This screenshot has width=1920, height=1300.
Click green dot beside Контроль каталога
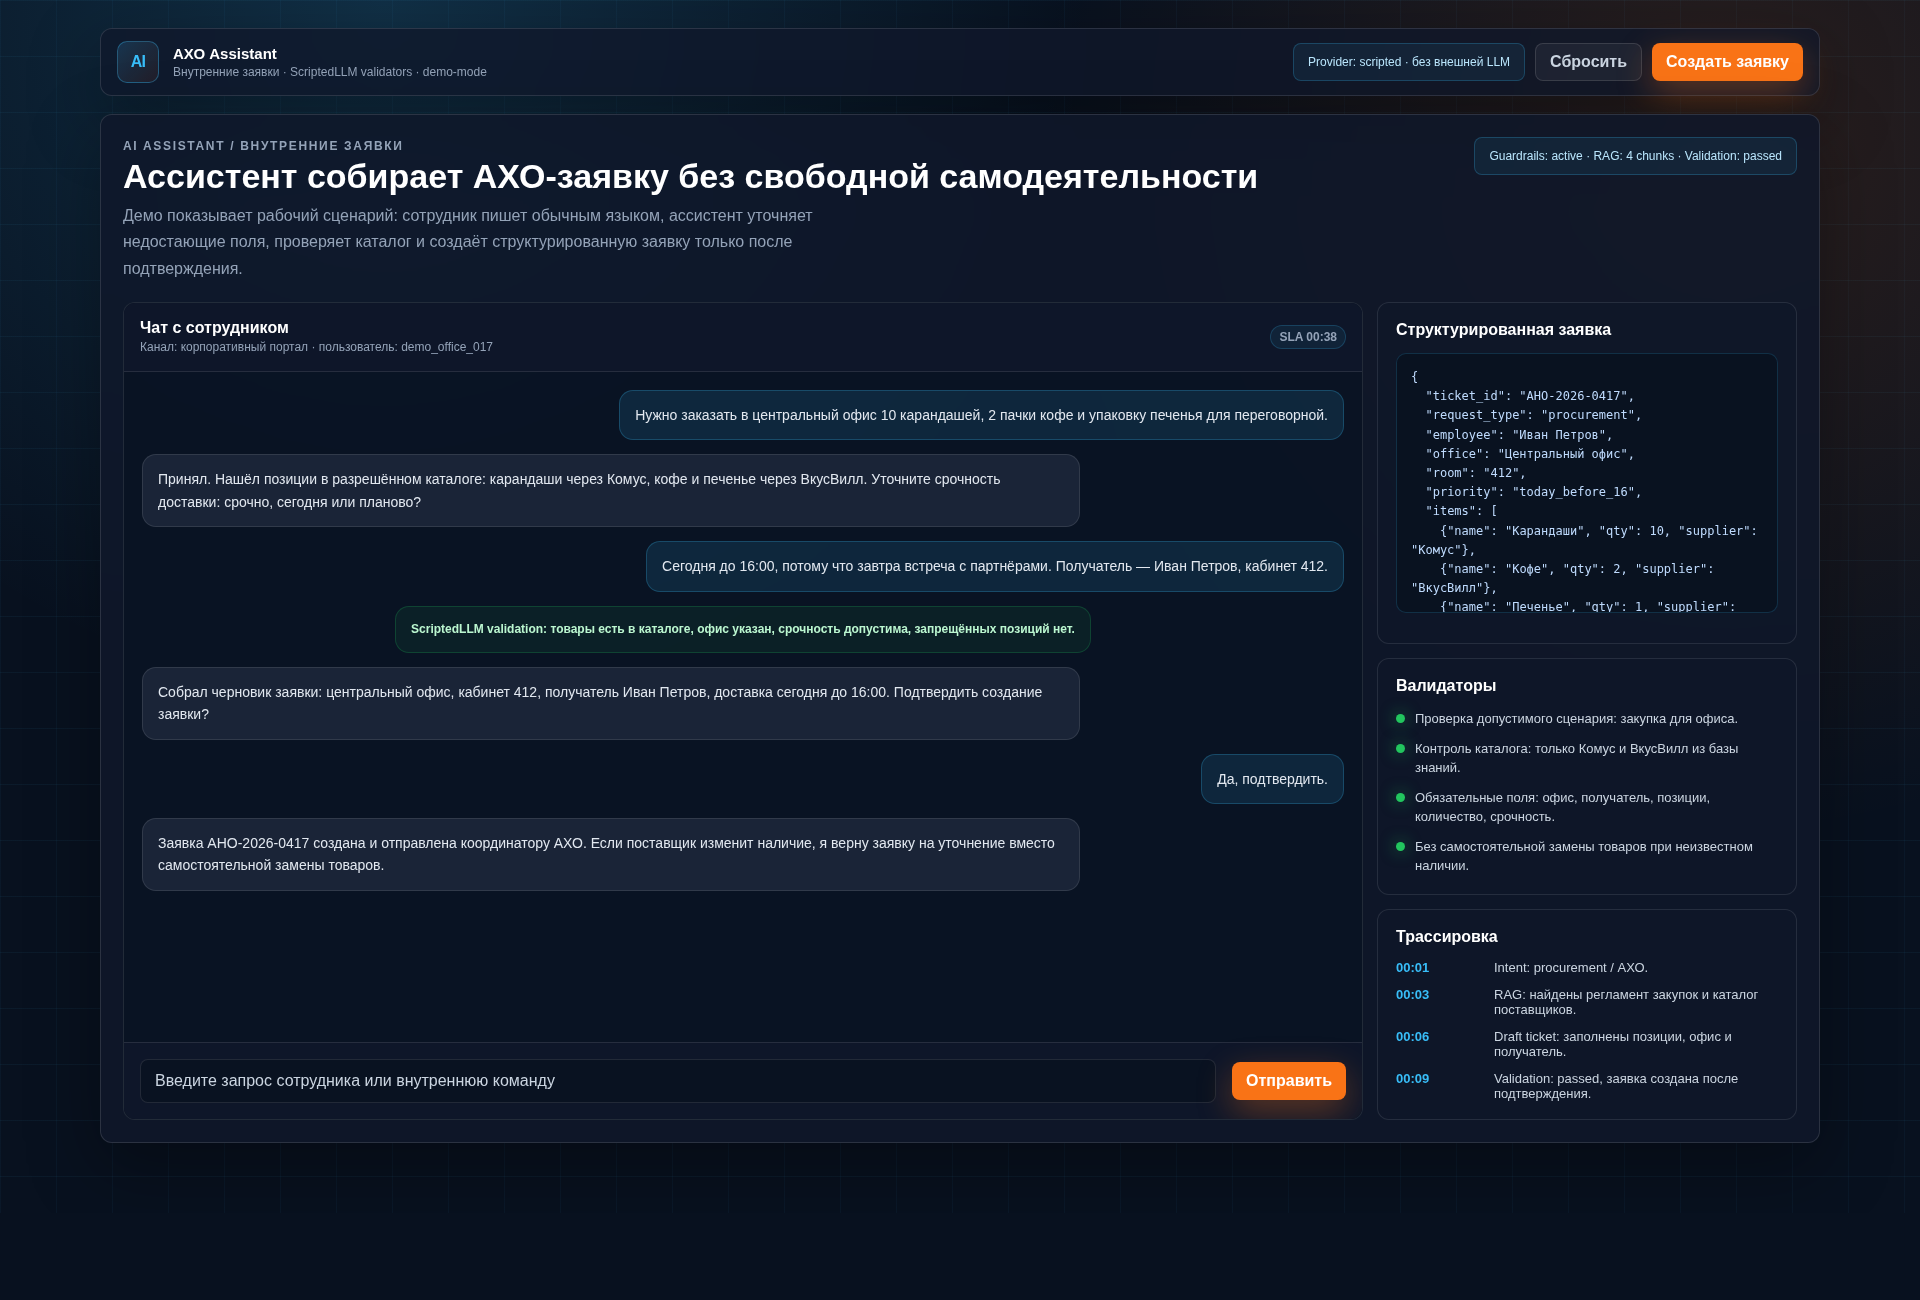click(1400, 749)
